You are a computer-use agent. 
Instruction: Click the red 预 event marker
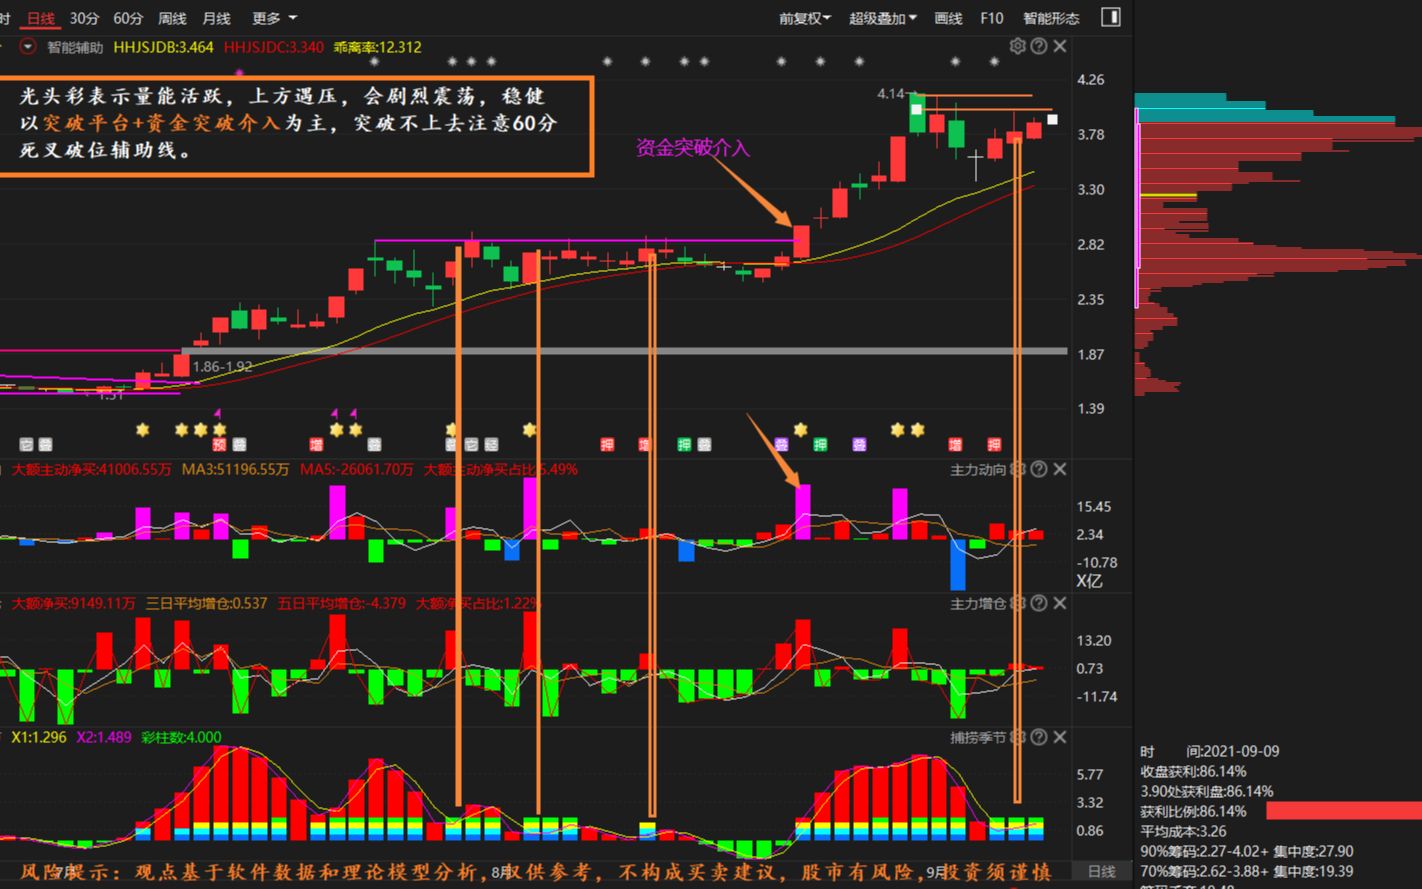220,445
